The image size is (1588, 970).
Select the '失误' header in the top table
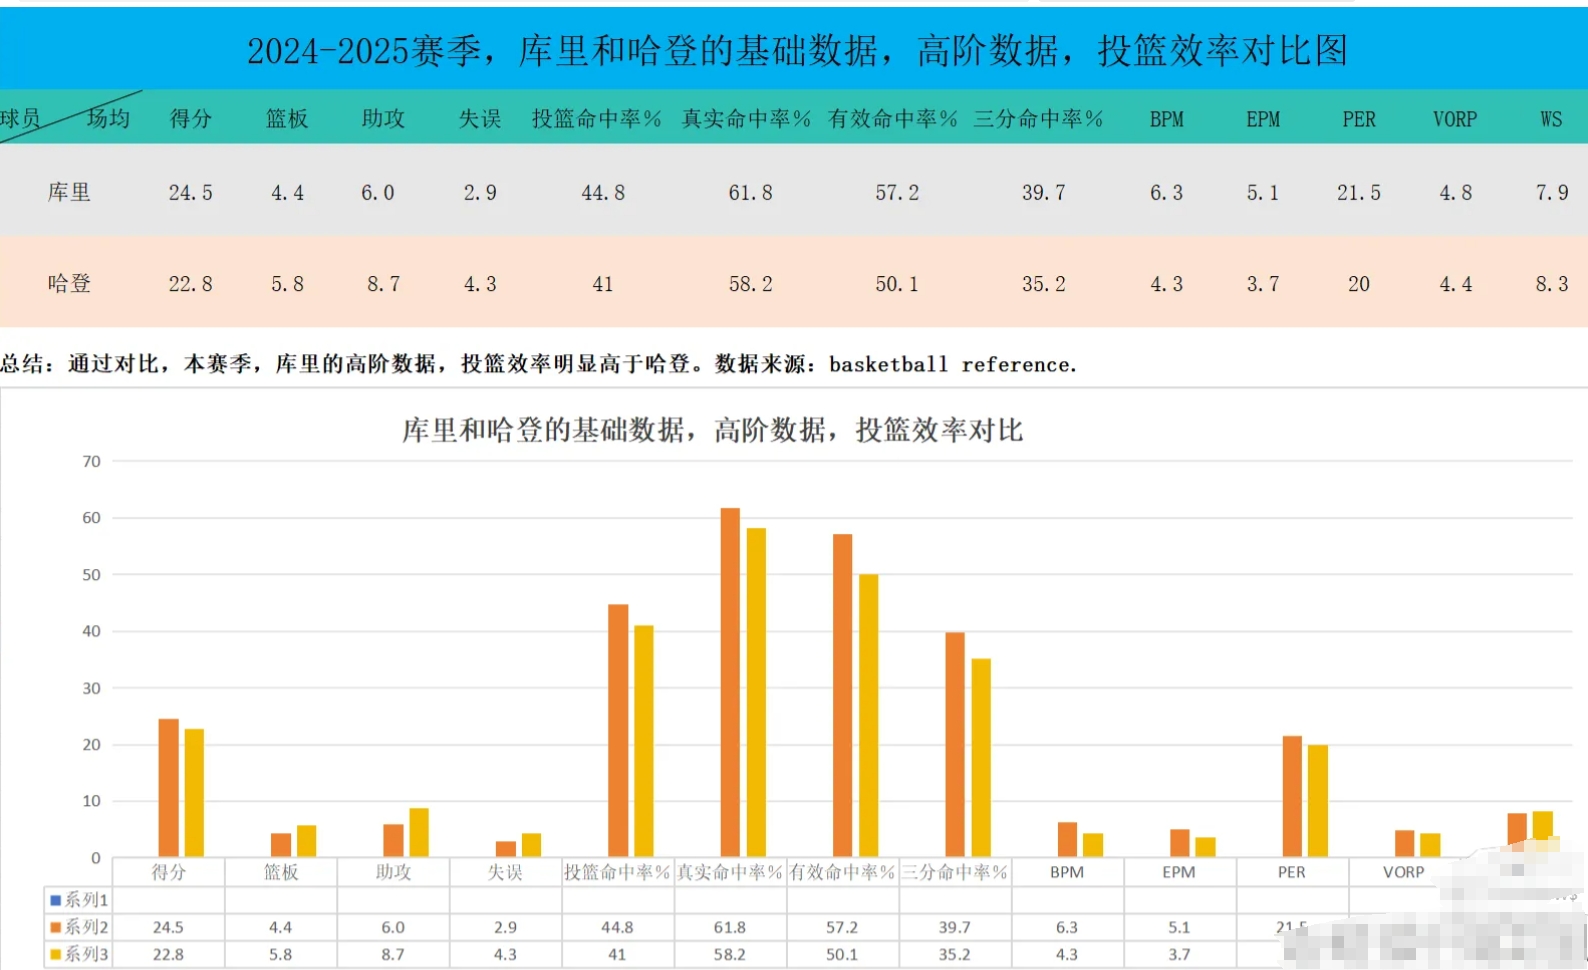(x=480, y=118)
